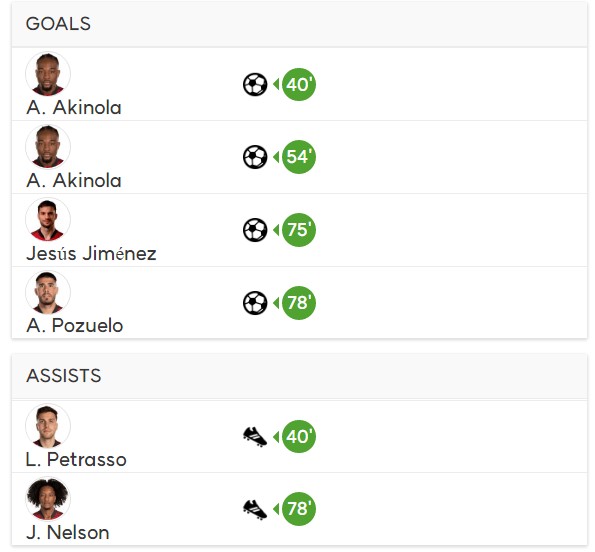Screen dimensions: 595x552
Task: Select the 78' assist minute badge for Nelson
Action: pos(299,509)
